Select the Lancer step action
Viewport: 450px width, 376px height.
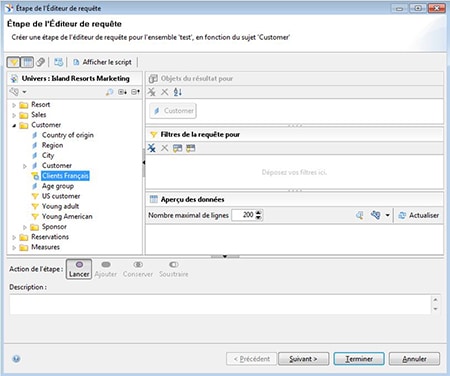[79, 269]
